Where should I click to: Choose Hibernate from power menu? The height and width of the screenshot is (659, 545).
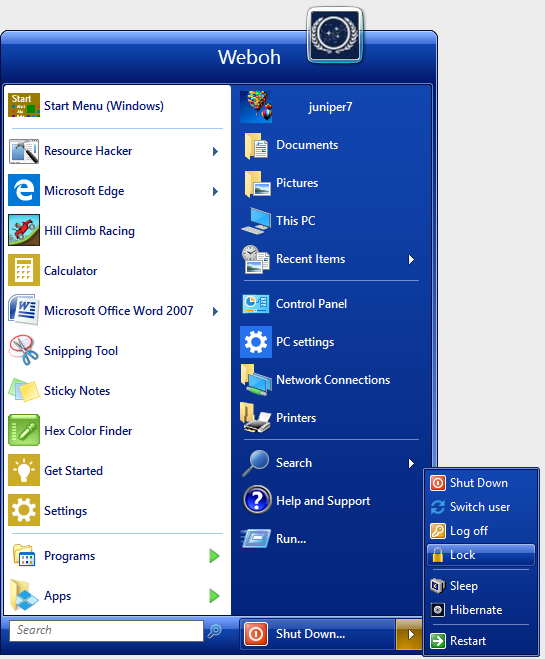click(481, 610)
